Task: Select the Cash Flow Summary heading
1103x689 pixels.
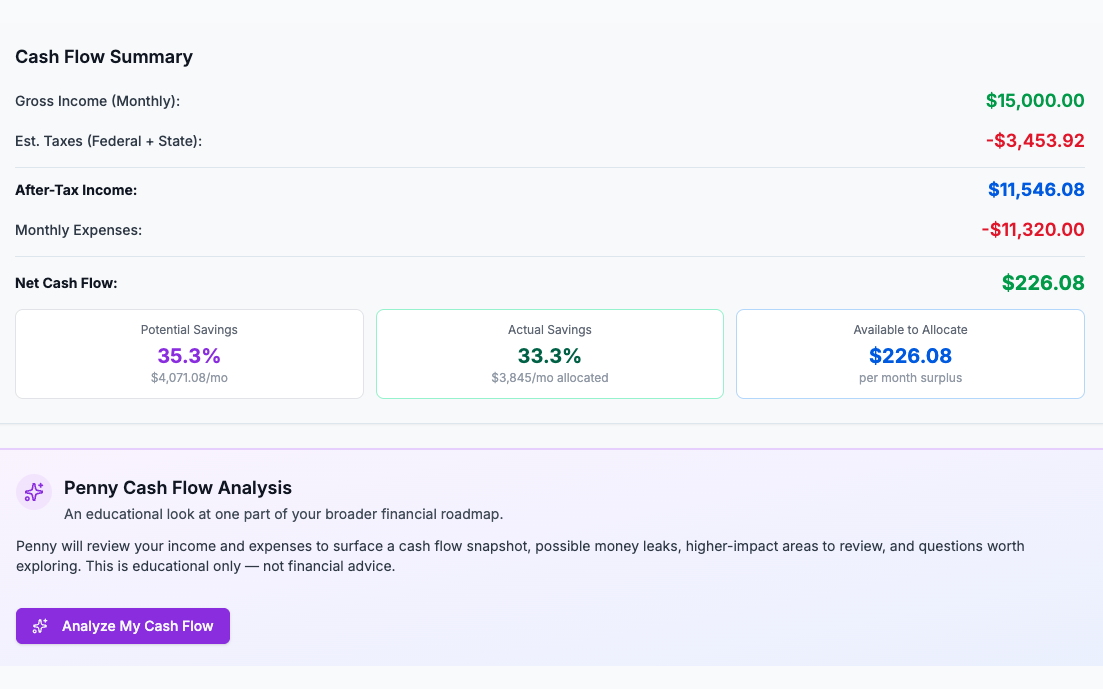Action: pyautogui.click(x=104, y=57)
